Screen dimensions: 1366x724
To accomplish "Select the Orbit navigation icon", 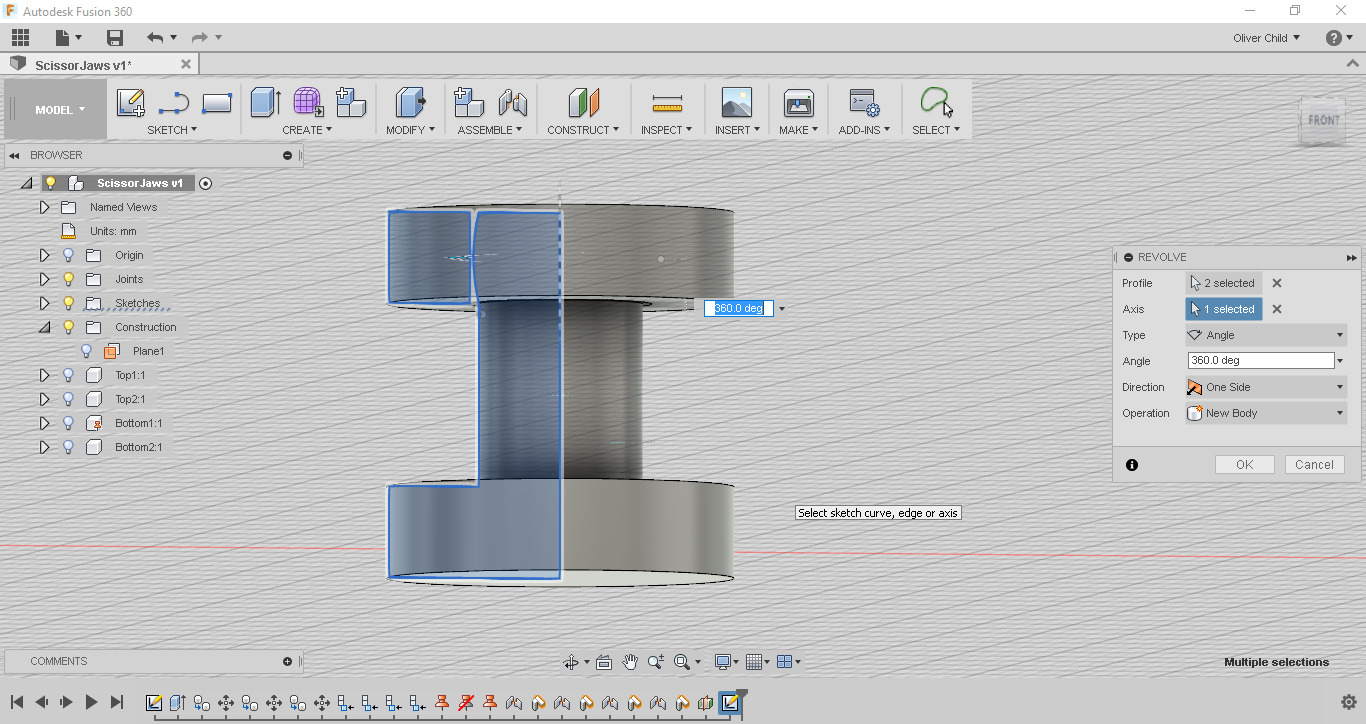I will (572, 662).
